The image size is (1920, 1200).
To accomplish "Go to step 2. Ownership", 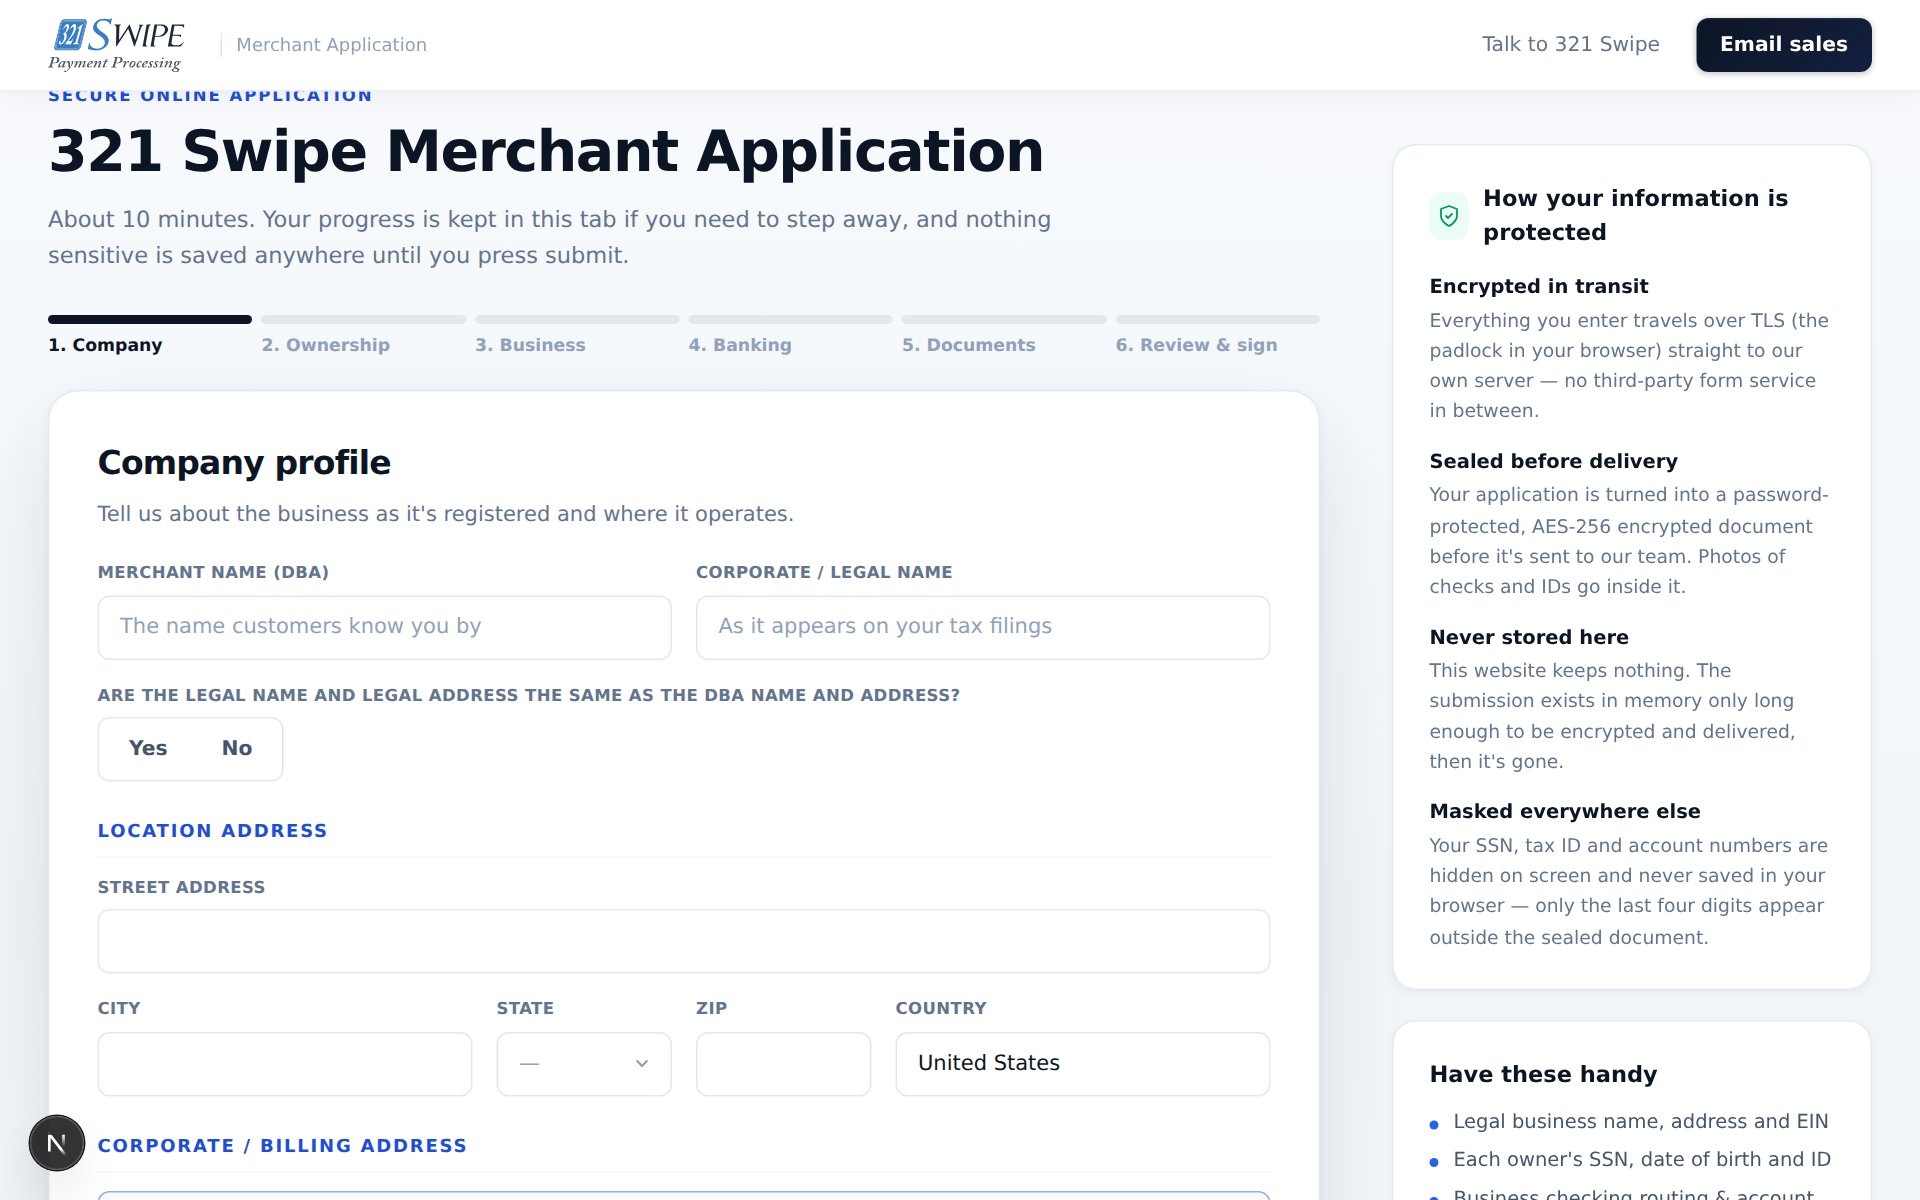I will (363, 336).
